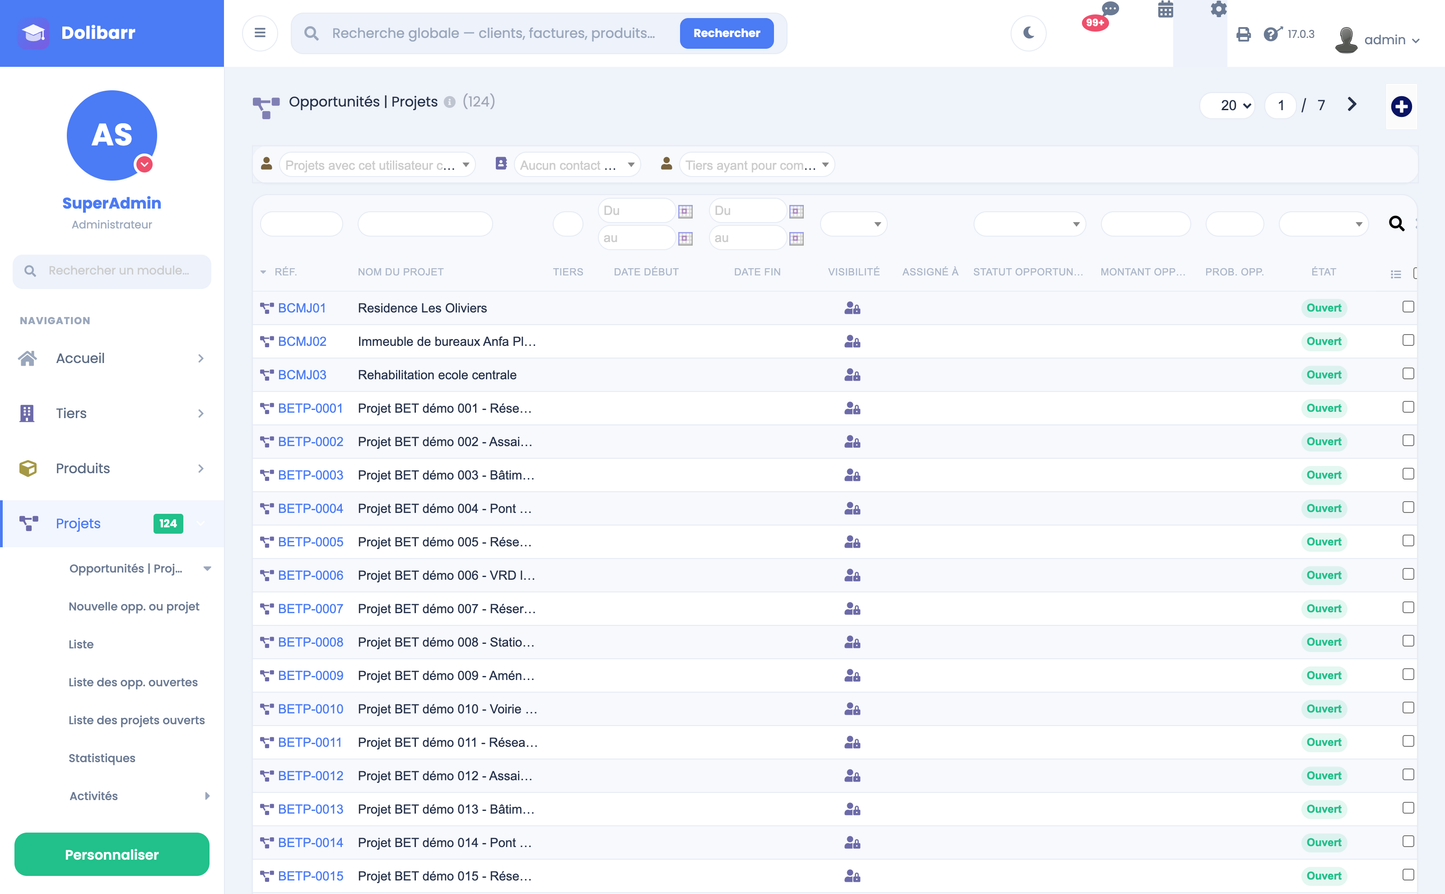Click the Dolibarr logo

coord(78,33)
